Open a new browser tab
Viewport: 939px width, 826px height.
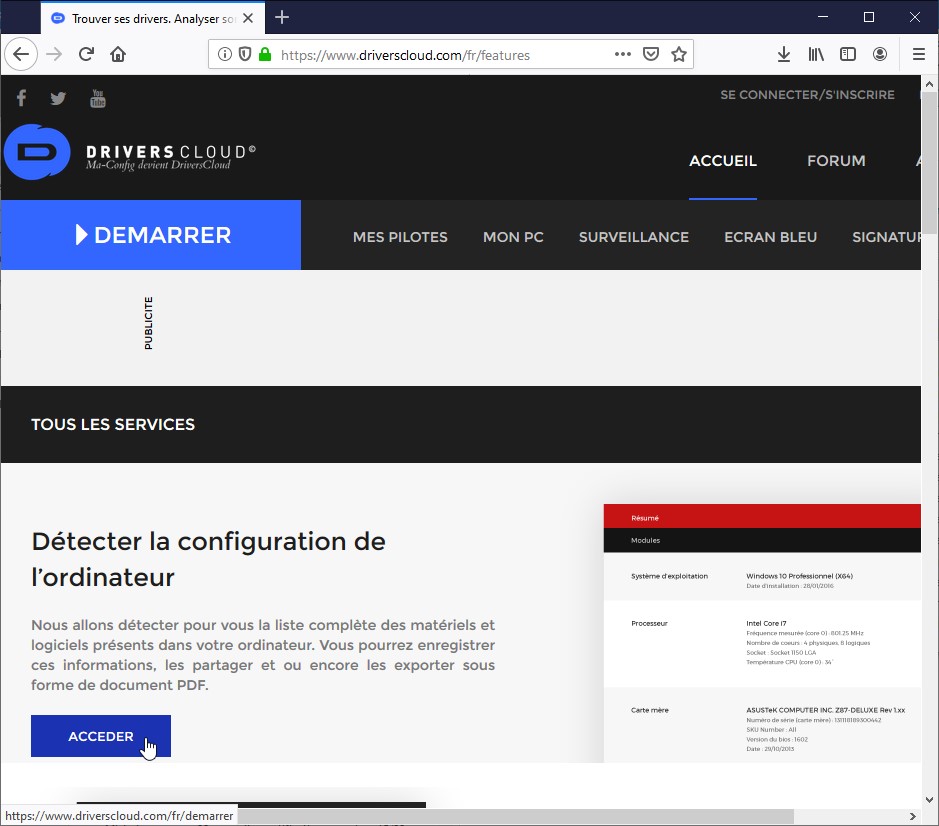click(281, 17)
